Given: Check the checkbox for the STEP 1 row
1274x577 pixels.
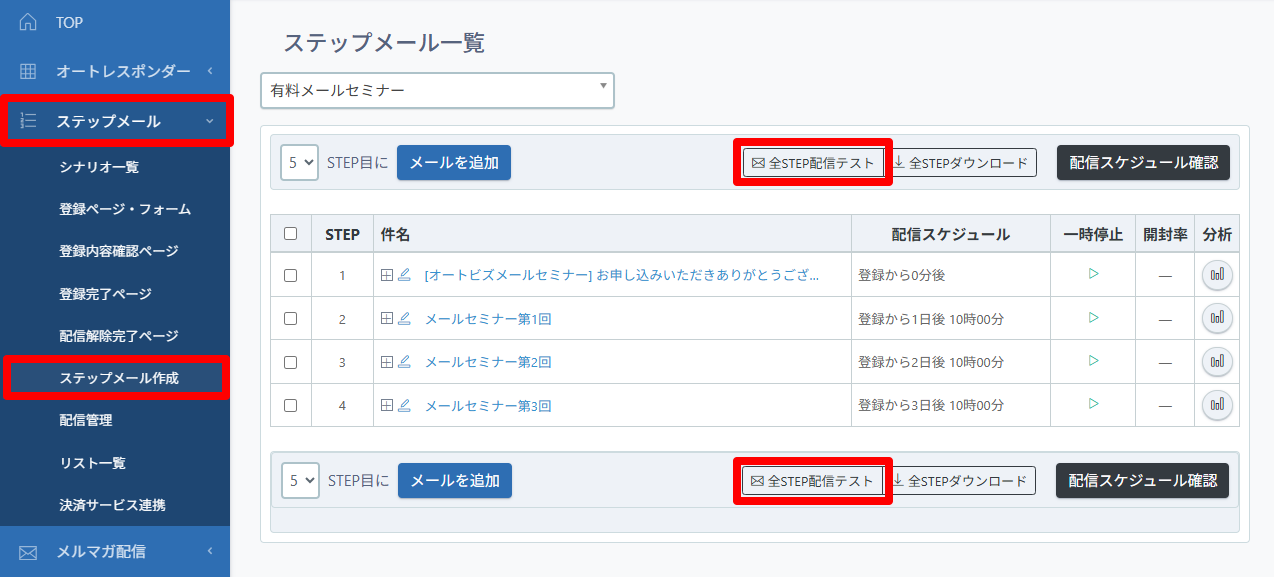Looking at the screenshot, I should click(291, 276).
